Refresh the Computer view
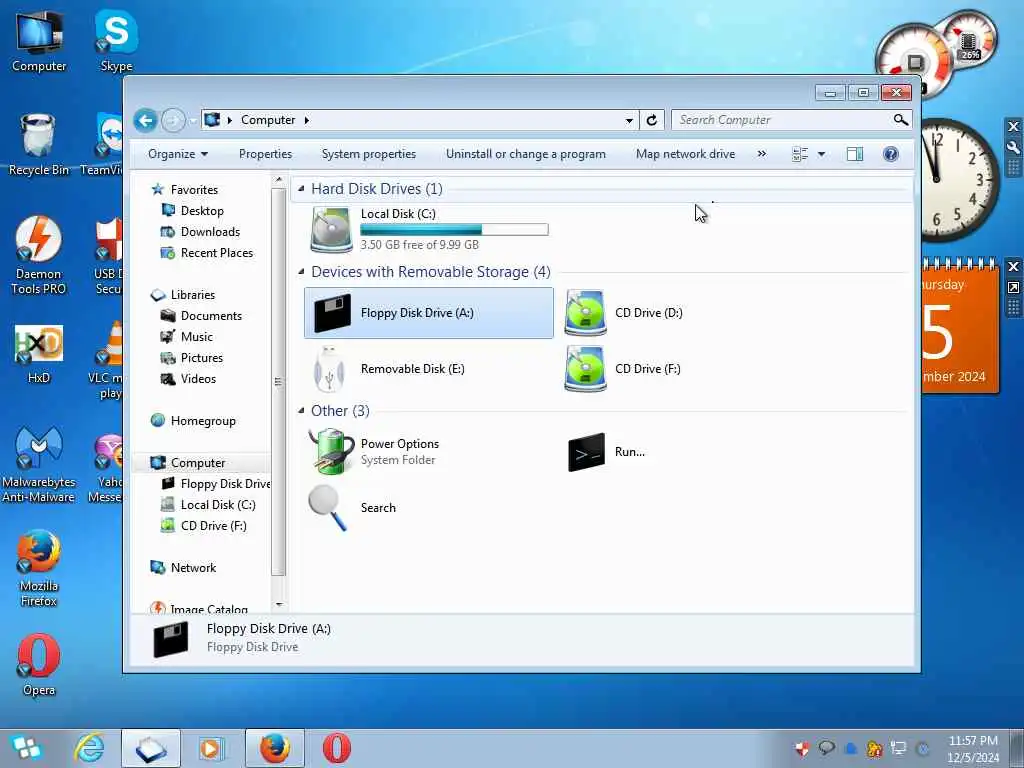 pos(652,120)
